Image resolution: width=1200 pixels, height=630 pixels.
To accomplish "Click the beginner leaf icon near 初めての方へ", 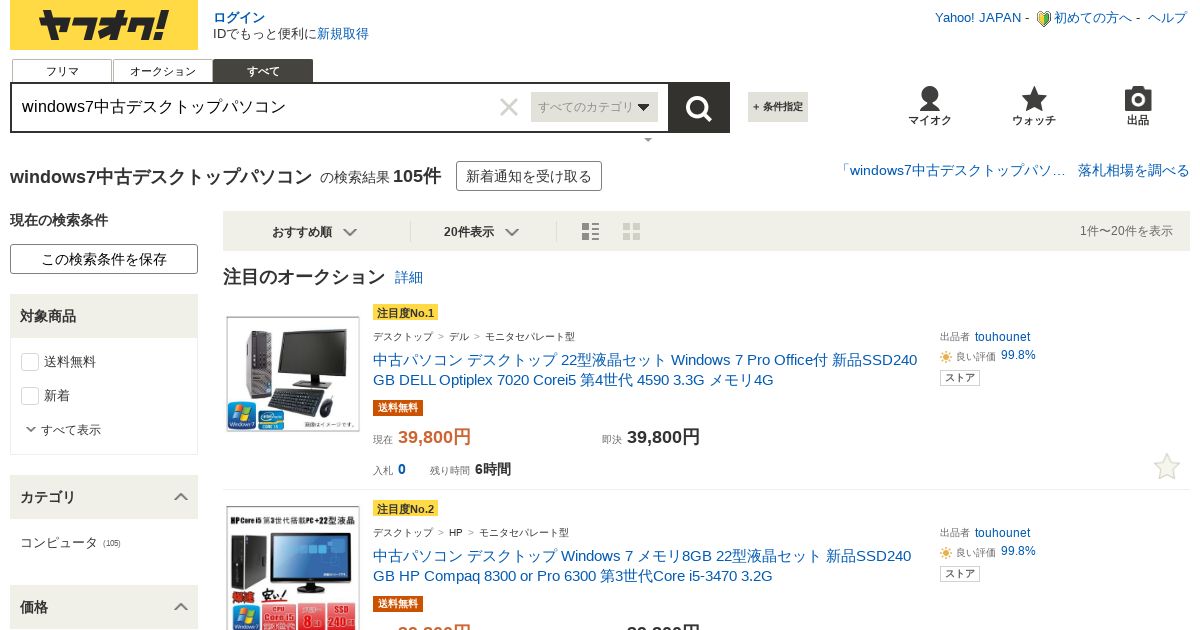I will [x=1043, y=18].
